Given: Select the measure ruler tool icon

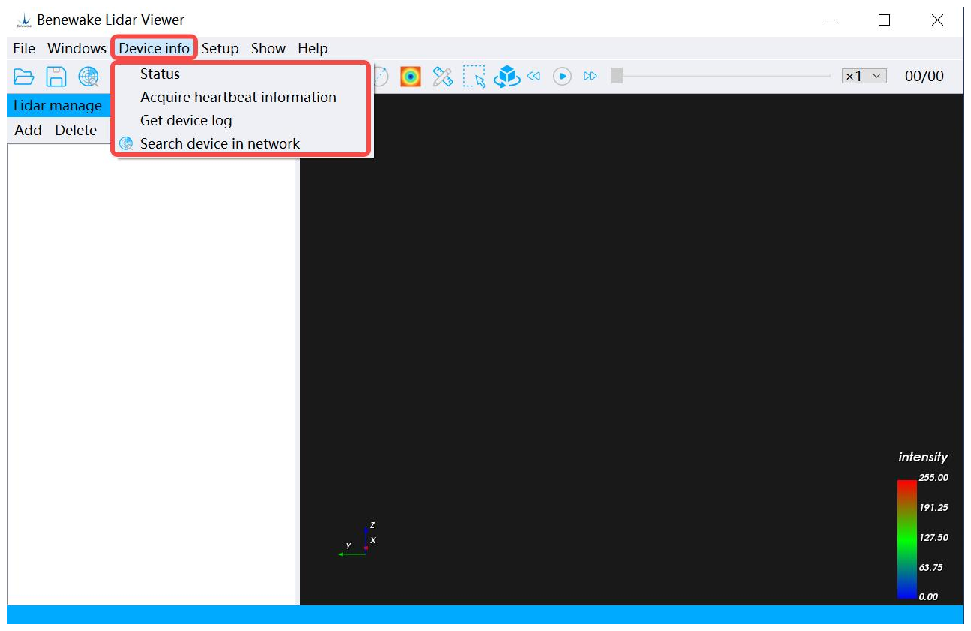Looking at the screenshot, I should coord(442,76).
